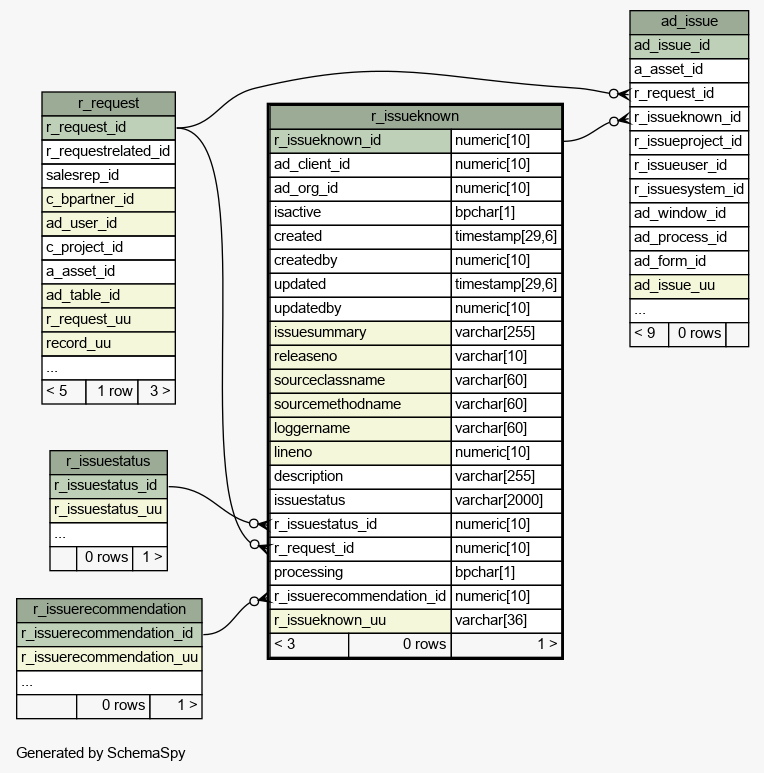Select sourceclassname column in r_issueknown
Screen dimensions: 764x773
tap(360, 381)
